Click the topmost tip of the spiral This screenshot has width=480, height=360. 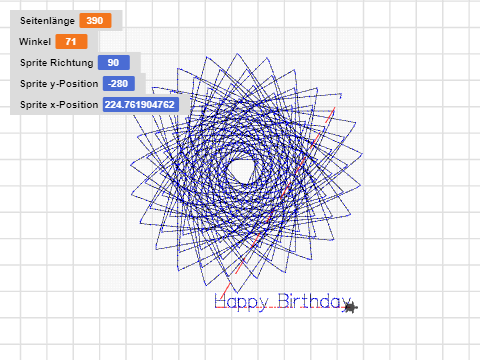(x=237, y=54)
